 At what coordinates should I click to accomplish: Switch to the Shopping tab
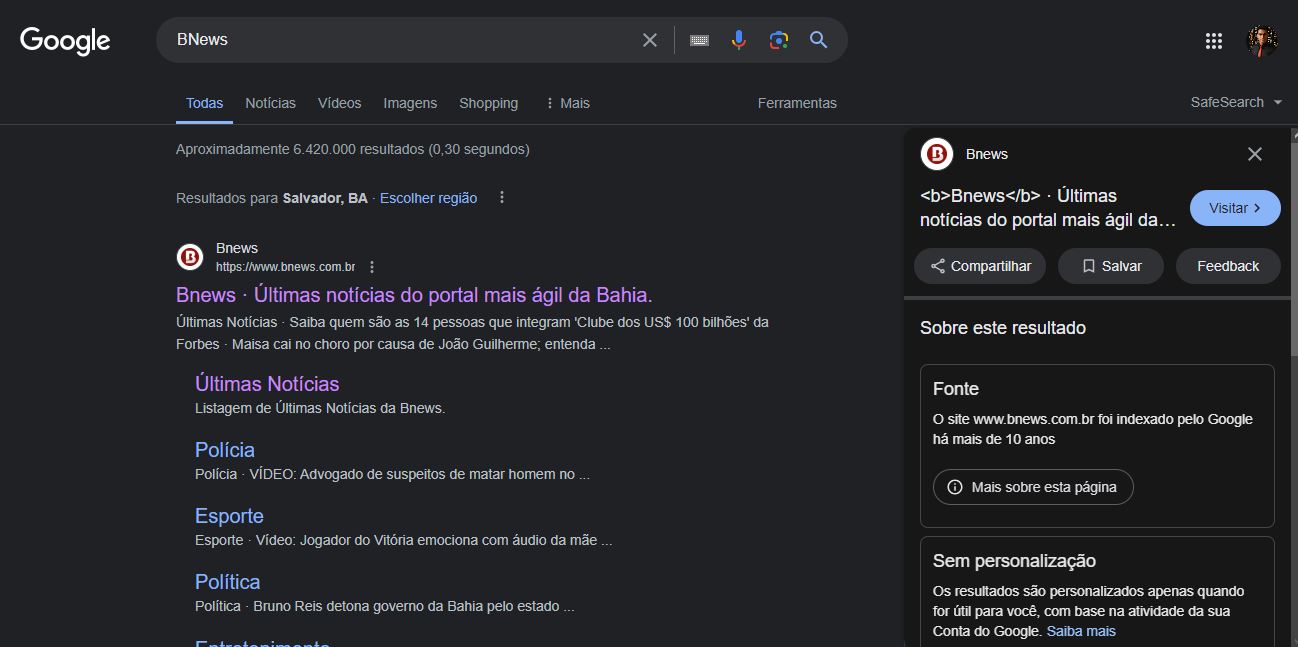[488, 103]
